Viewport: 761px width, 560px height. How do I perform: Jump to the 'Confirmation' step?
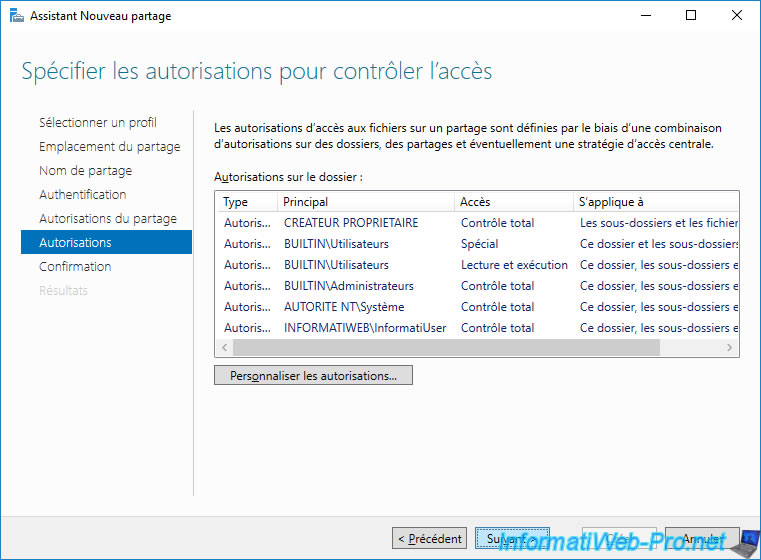tap(75, 267)
